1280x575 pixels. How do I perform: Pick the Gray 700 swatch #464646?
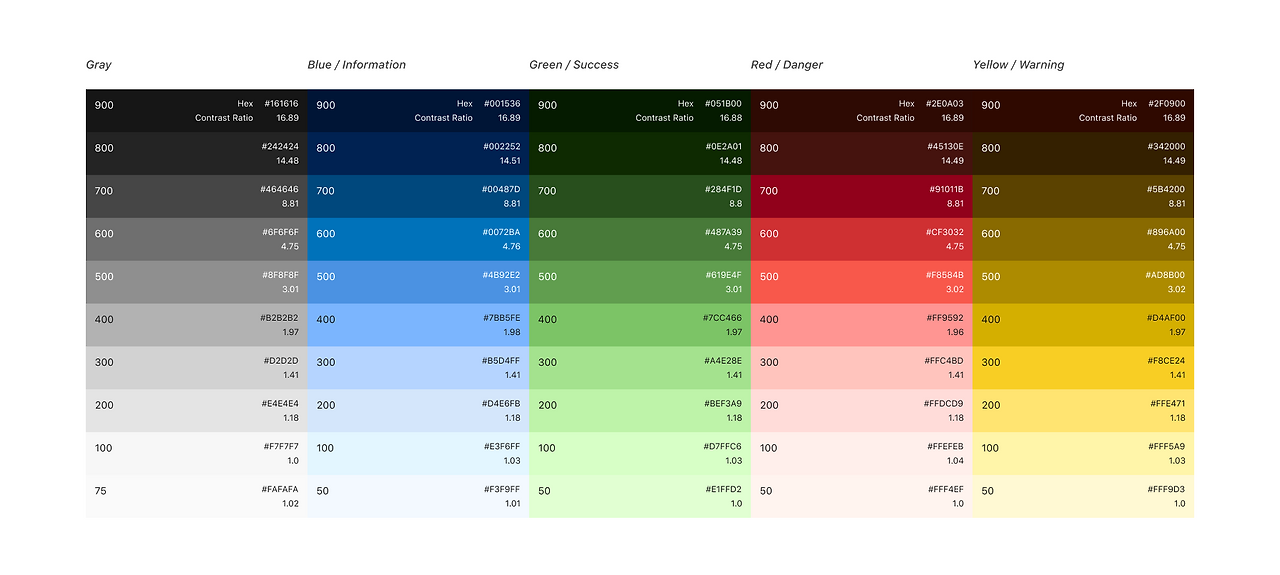(197, 197)
